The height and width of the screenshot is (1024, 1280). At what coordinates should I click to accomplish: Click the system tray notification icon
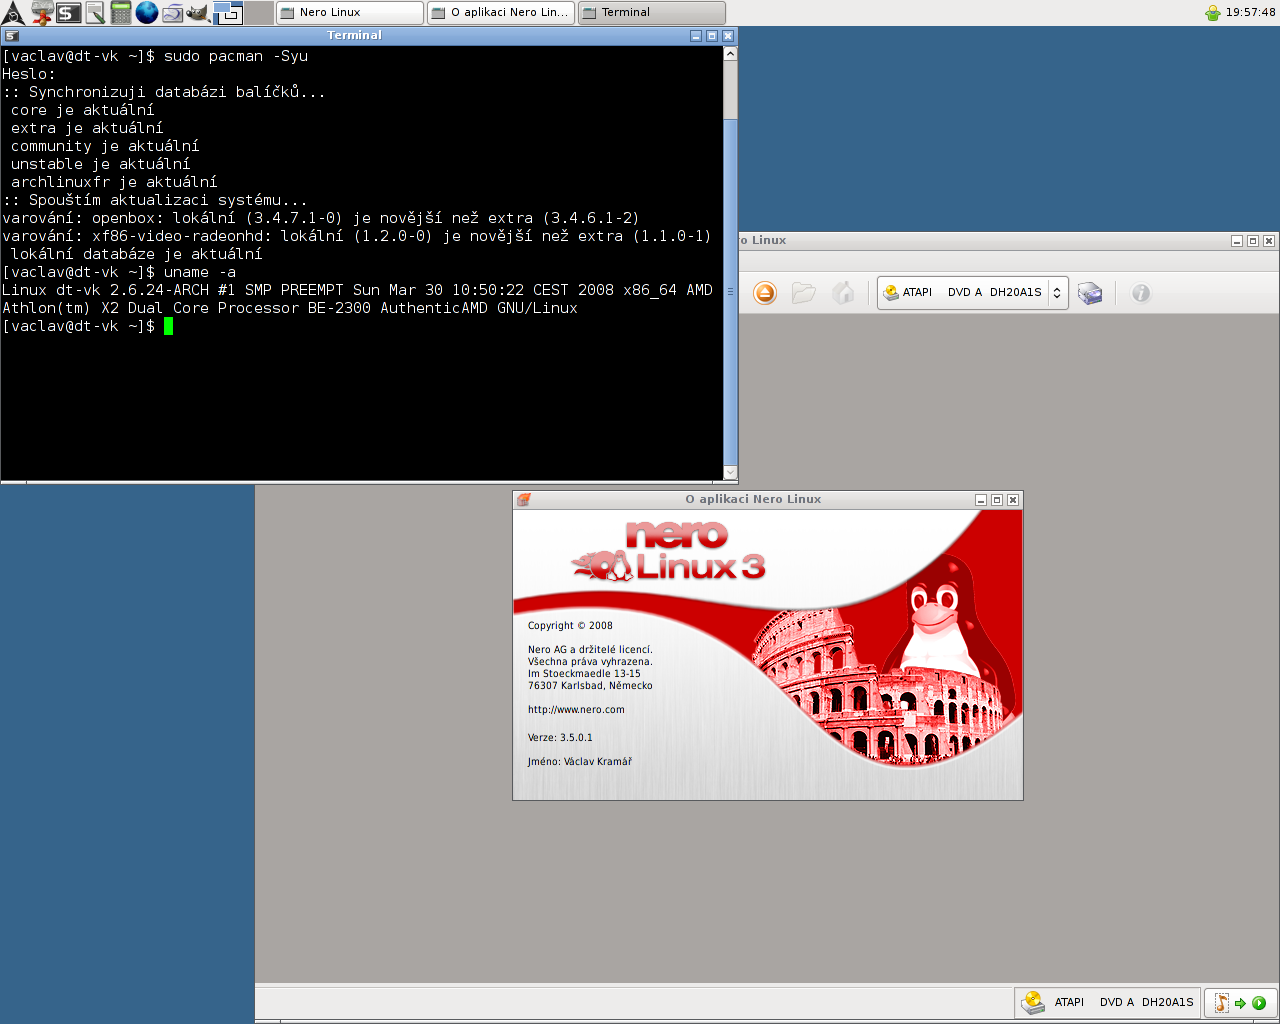click(1212, 13)
